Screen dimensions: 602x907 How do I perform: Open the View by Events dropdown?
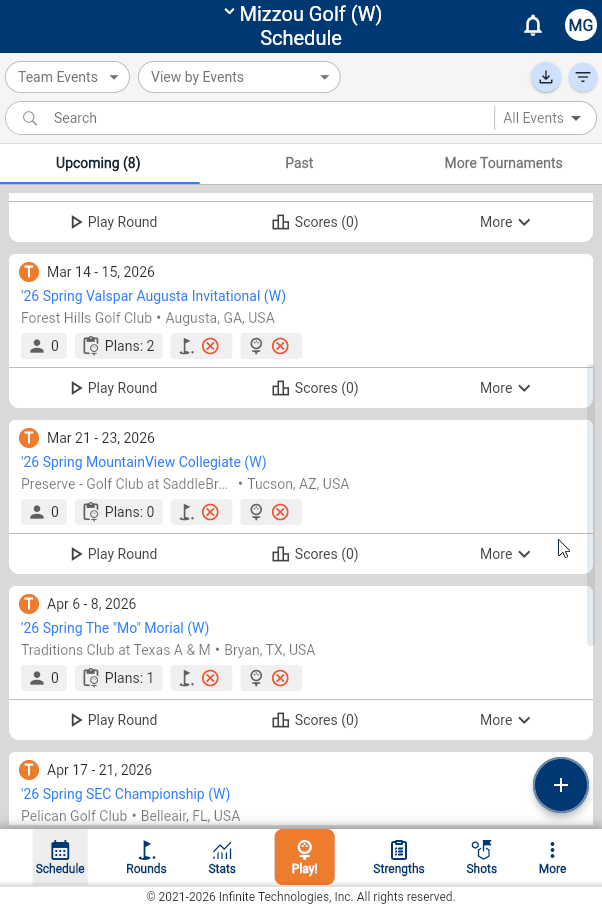(x=239, y=77)
